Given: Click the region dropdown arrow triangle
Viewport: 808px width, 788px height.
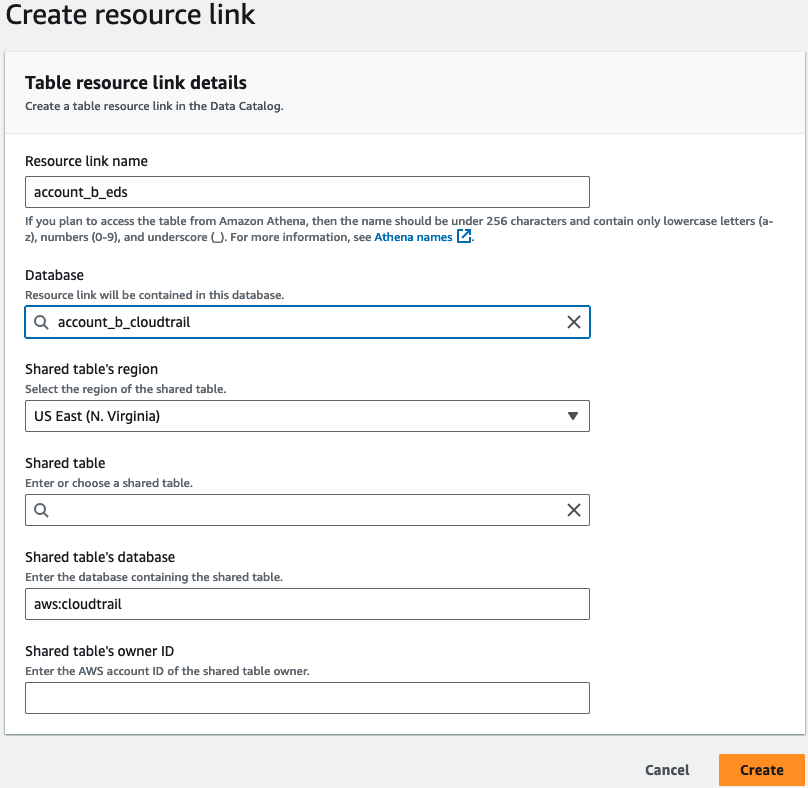Looking at the screenshot, I should [x=573, y=416].
